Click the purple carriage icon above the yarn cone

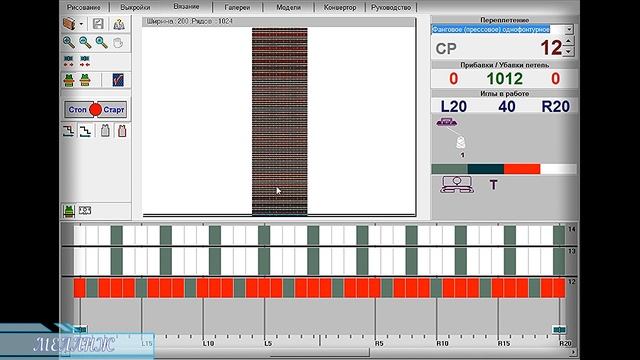(x=447, y=122)
